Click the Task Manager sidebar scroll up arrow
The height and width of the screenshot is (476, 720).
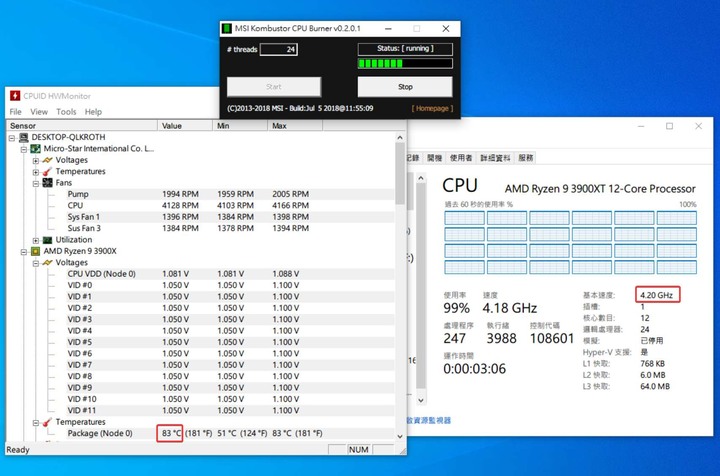pyautogui.click(x=421, y=178)
